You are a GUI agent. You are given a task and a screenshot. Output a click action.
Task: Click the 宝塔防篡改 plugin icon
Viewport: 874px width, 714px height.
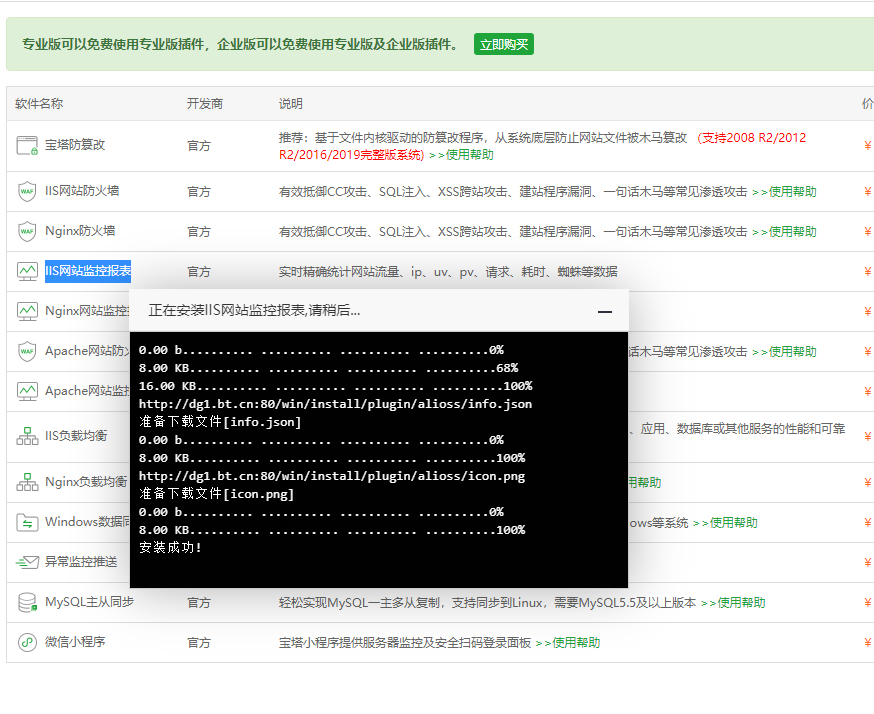tap(27, 145)
